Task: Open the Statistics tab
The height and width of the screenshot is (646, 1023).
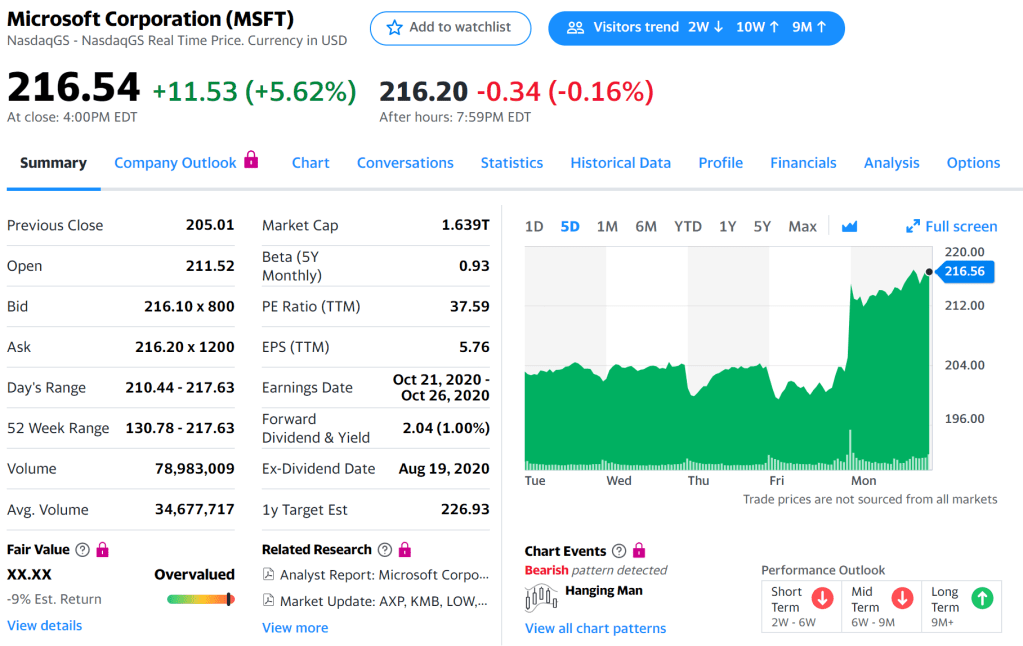Action: [511, 163]
